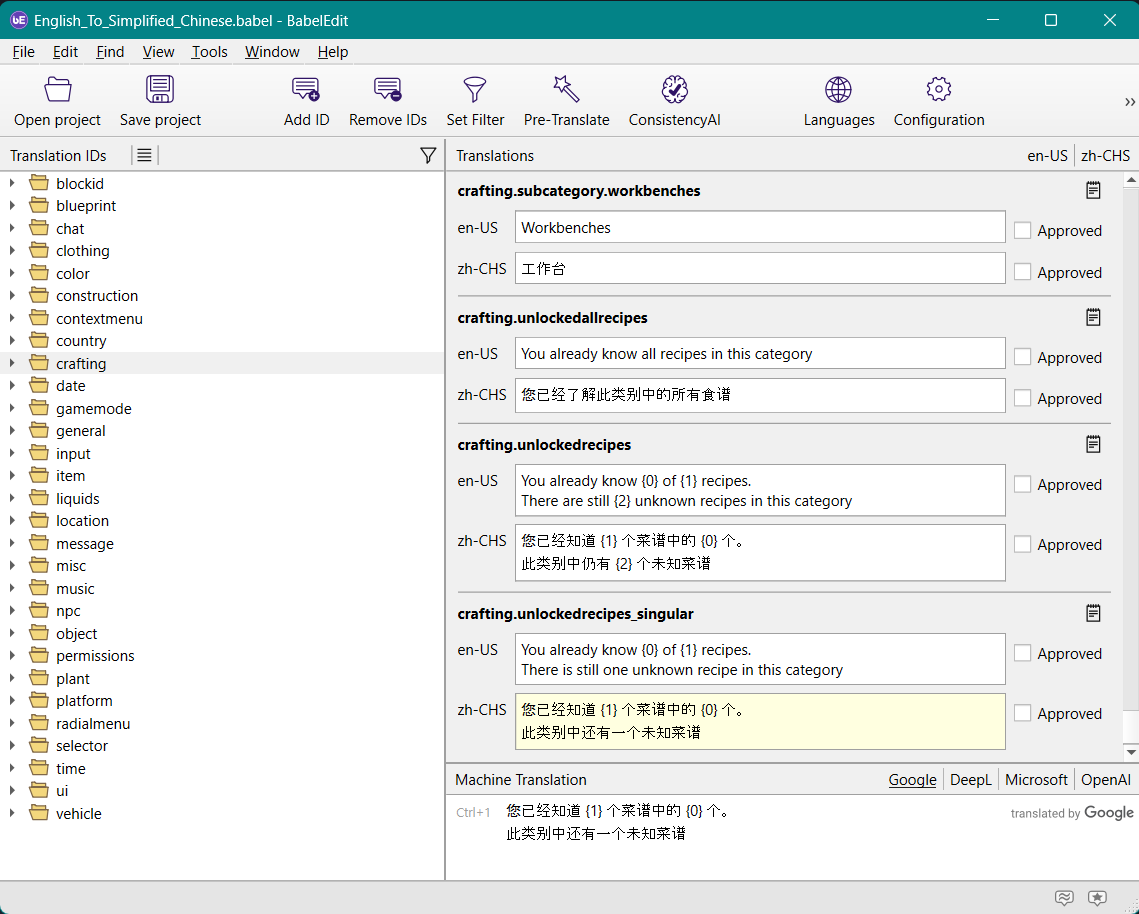This screenshot has height=914, width=1139.
Task: Check Approved for zh-CHS crafting.unlockedrecipes
Action: coord(1022,545)
